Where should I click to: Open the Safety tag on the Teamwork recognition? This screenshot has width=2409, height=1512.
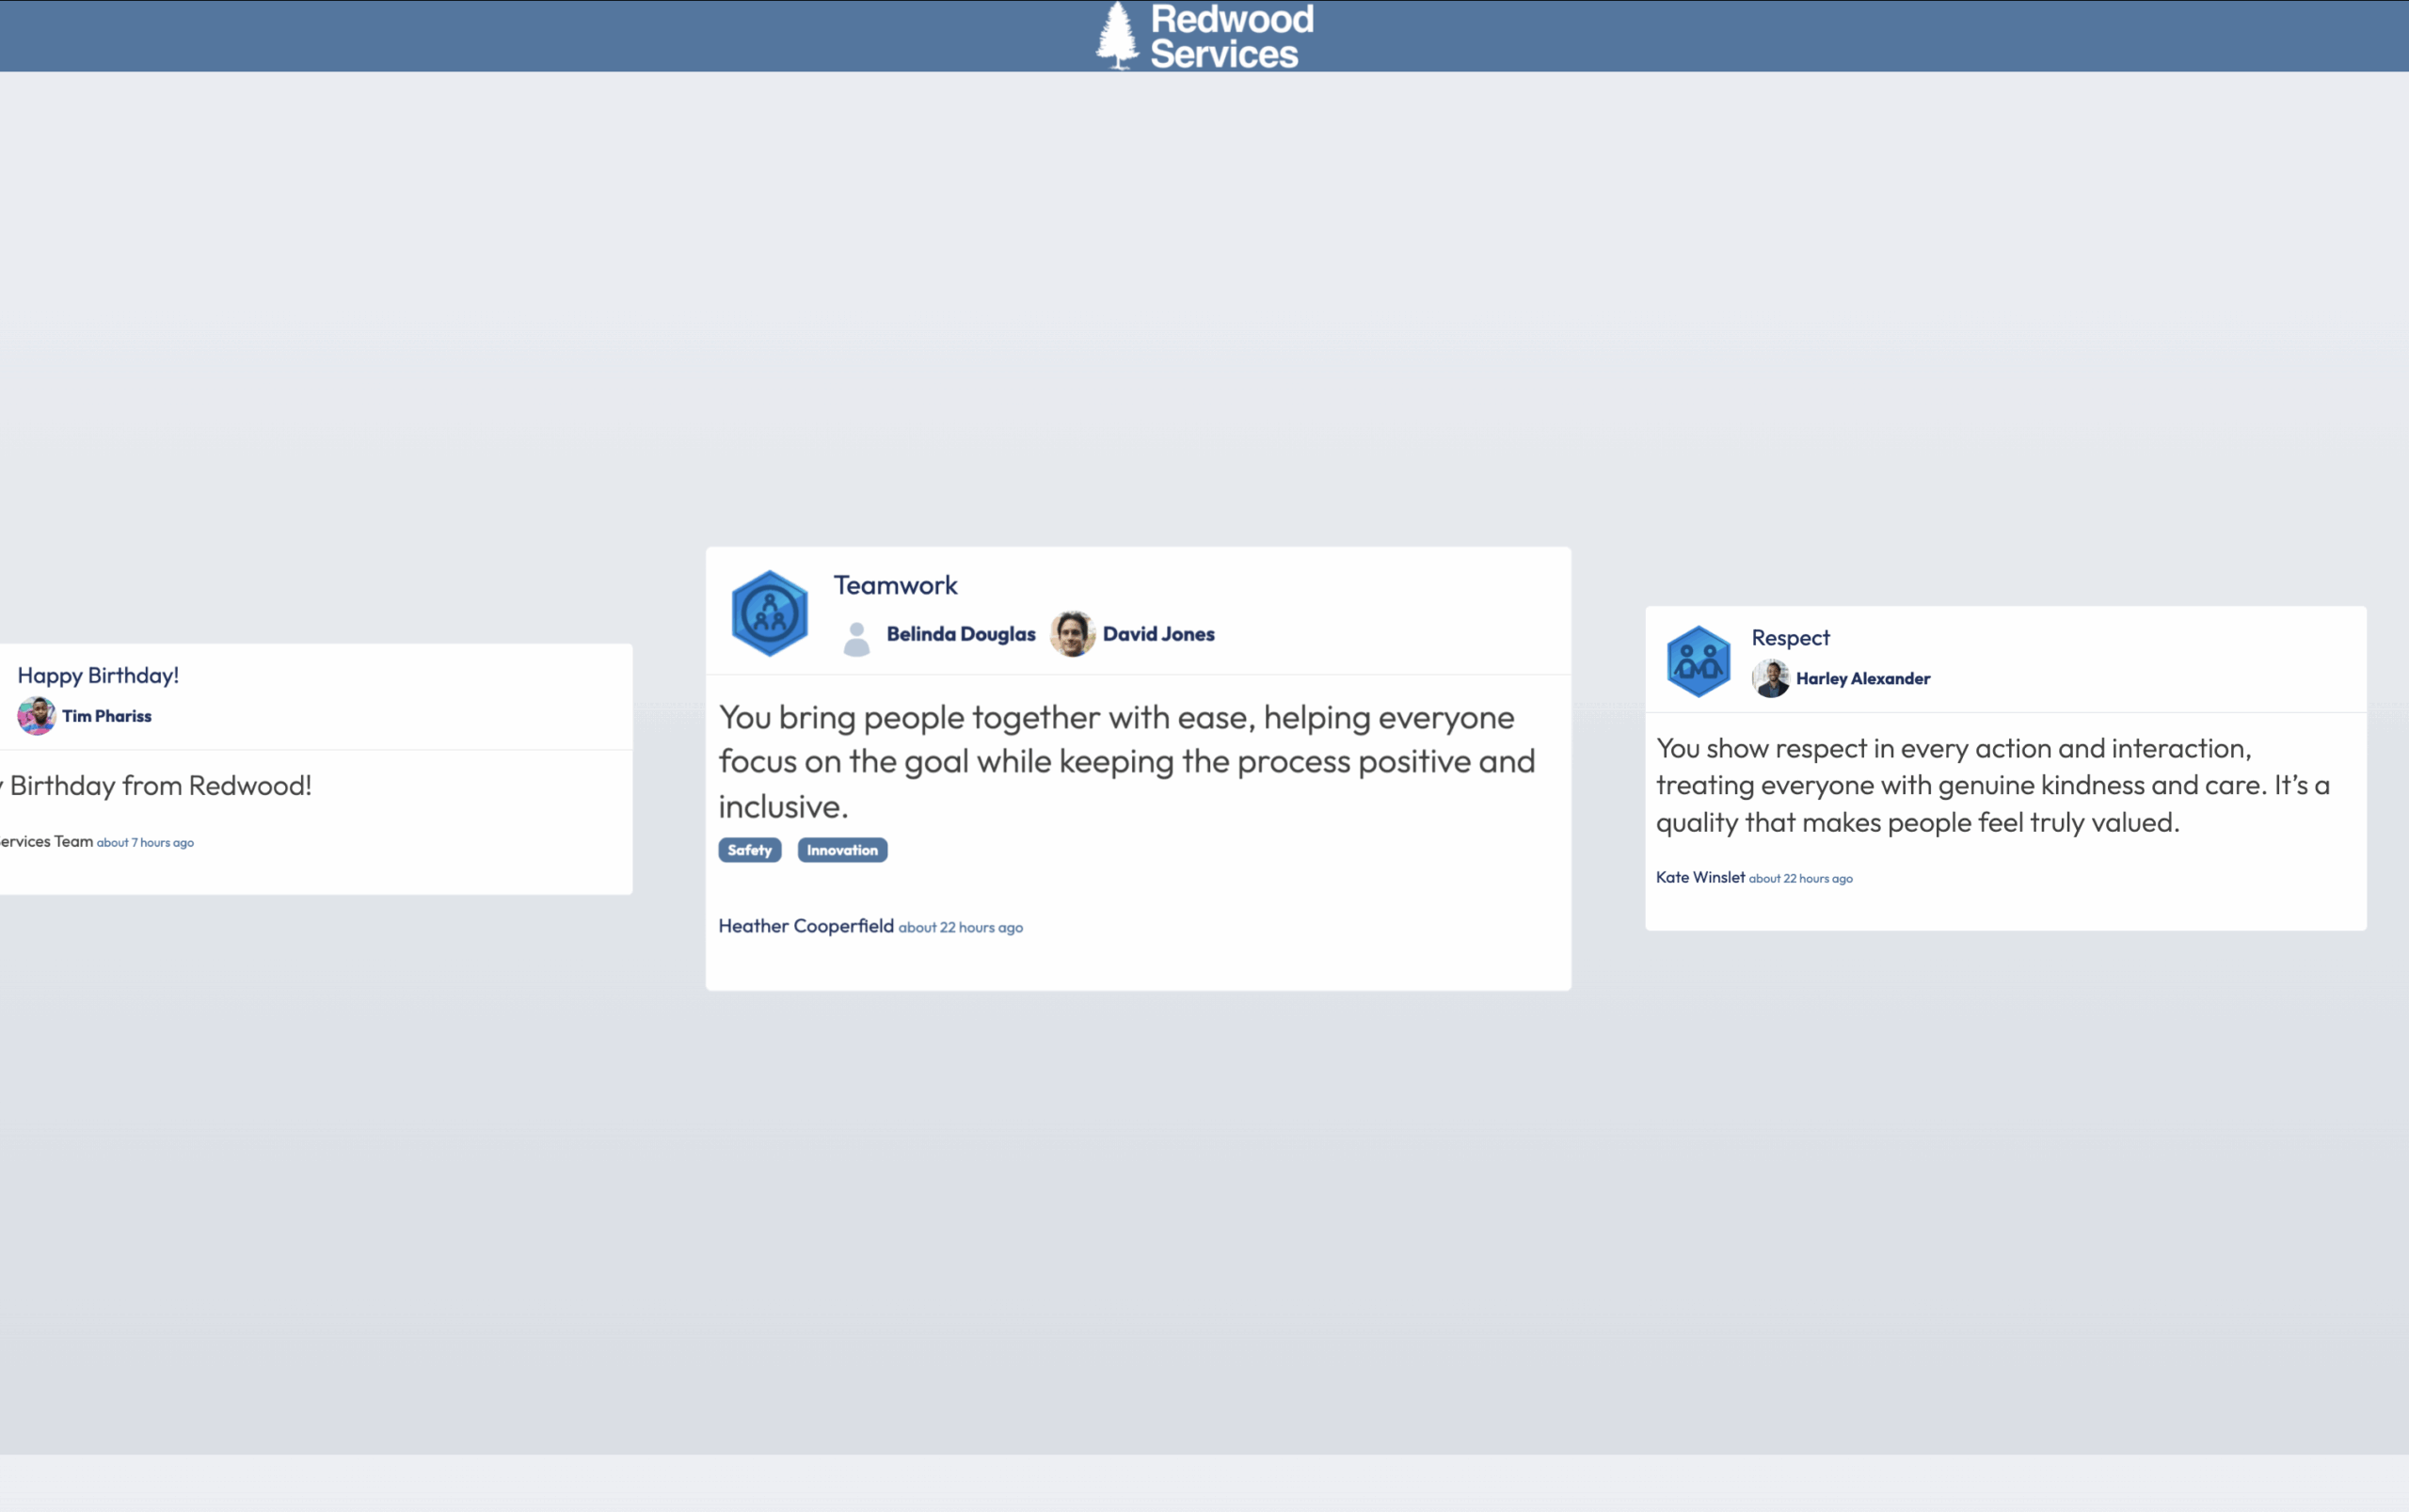coord(749,849)
